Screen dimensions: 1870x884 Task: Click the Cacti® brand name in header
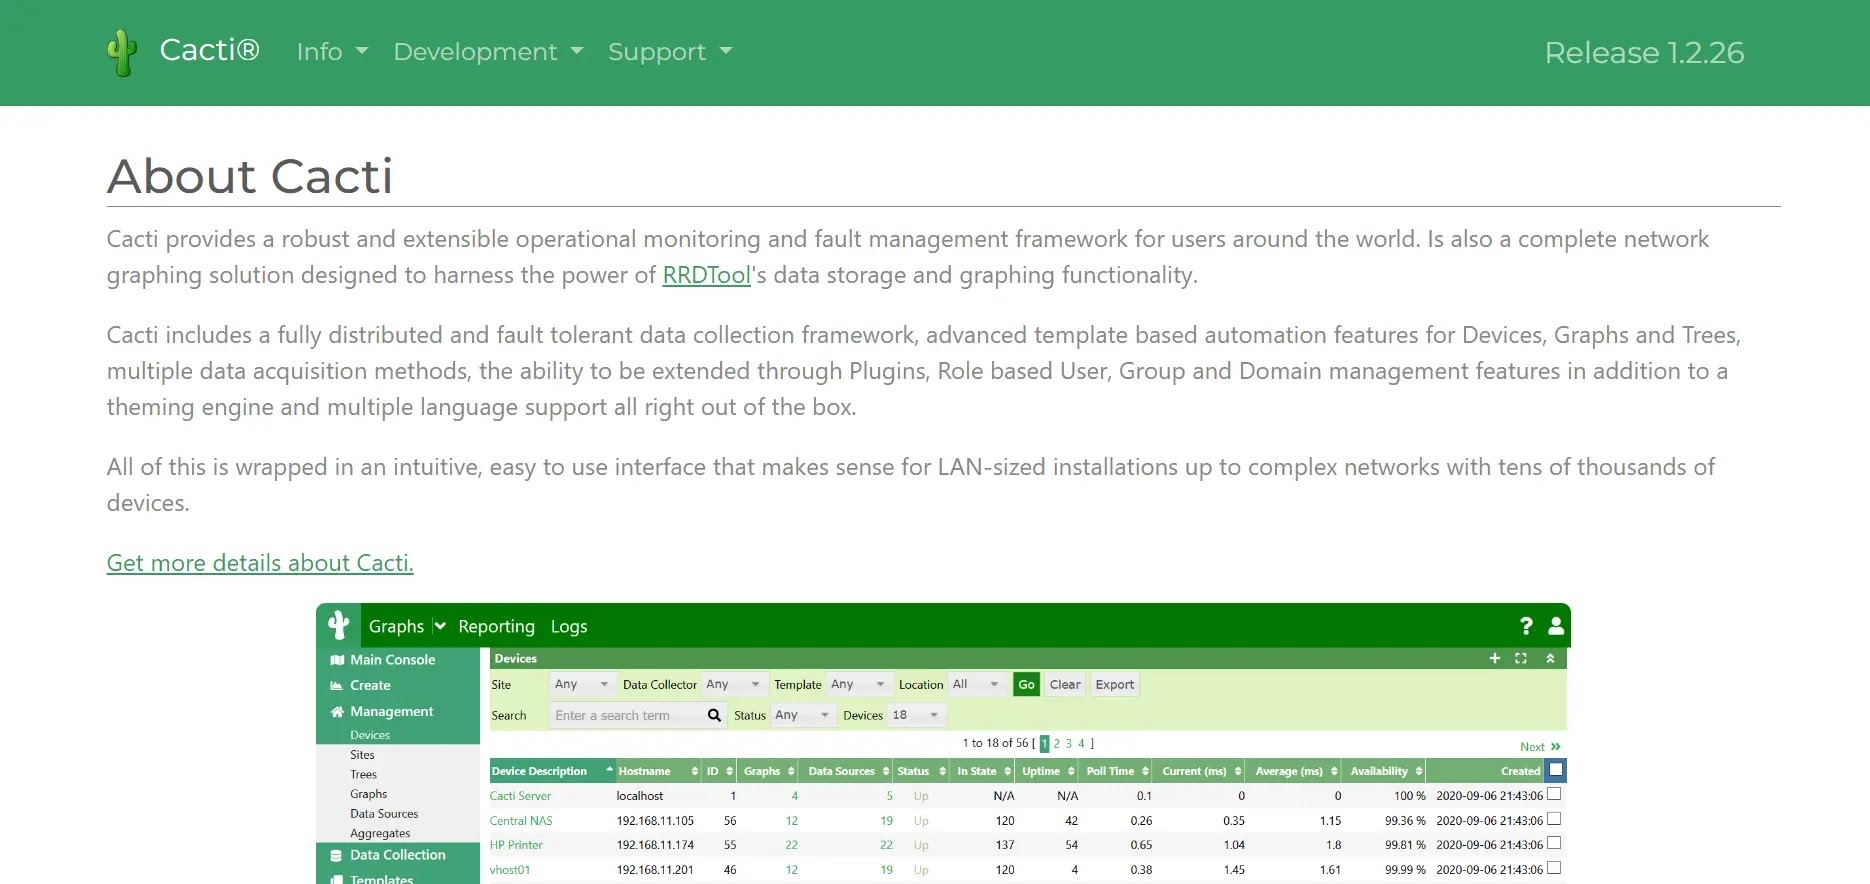[209, 50]
